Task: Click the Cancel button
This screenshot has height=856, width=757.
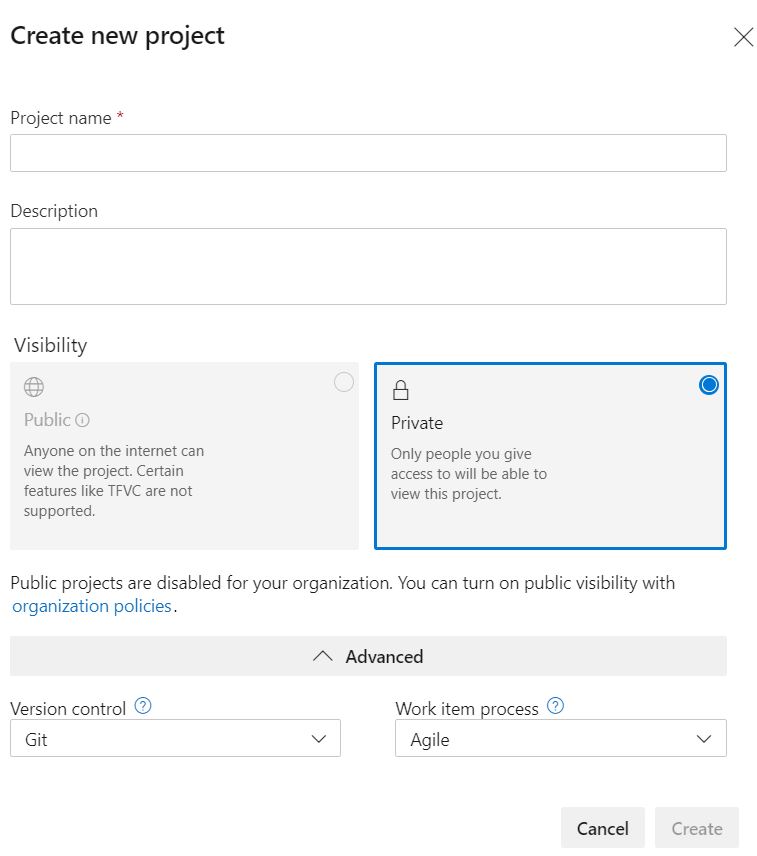Action: click(602, 828)
